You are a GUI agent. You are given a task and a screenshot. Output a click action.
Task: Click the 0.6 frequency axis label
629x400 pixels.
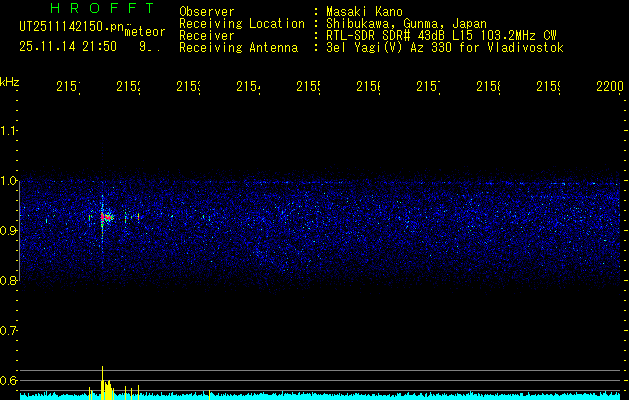pos(8,380)
